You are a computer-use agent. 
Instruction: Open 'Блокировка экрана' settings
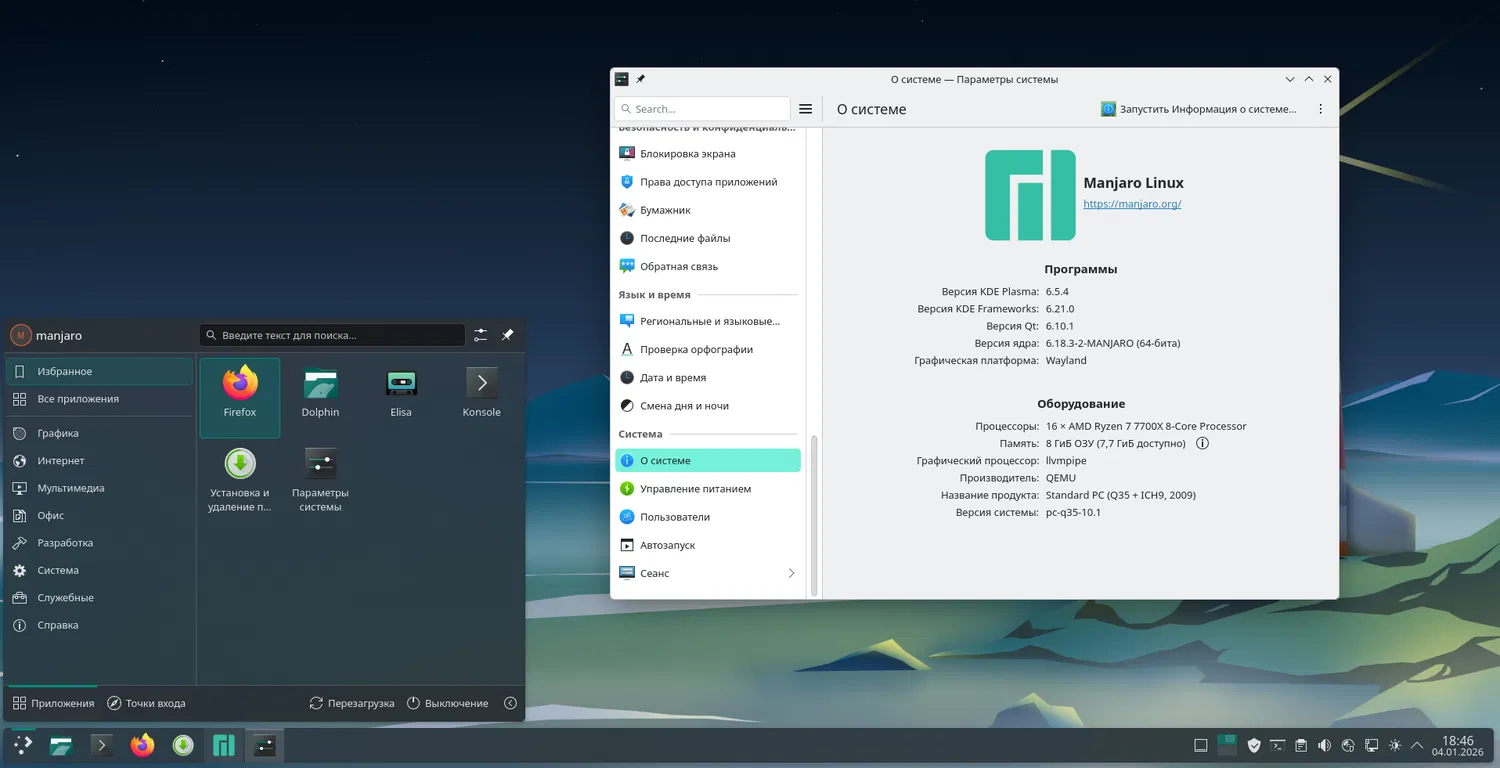coord(708,154)
